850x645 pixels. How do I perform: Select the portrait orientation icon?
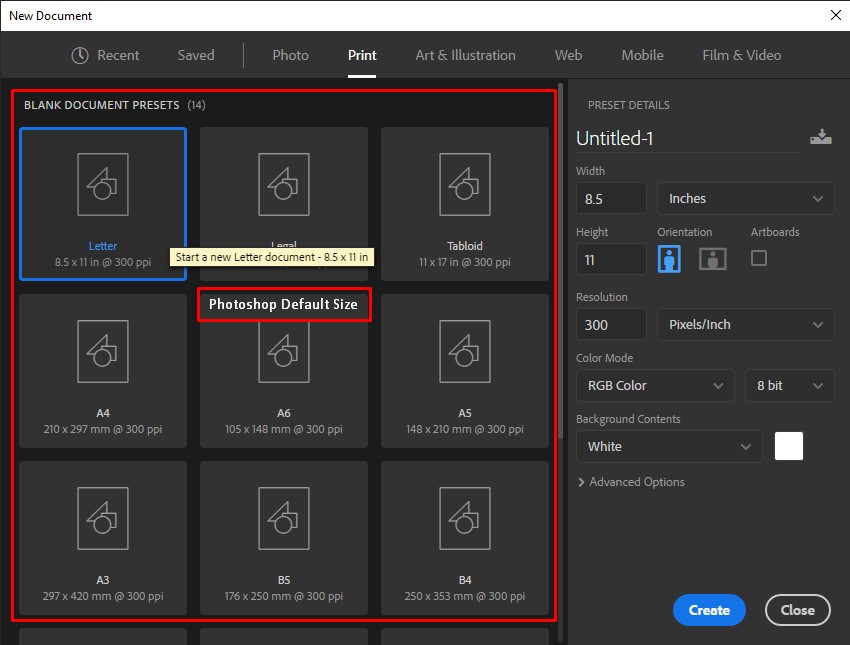click(x=668, y=258)
